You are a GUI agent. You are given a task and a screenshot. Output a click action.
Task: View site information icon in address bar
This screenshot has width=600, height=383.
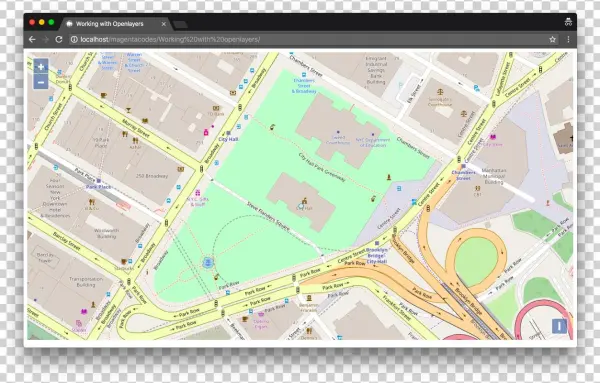point(74,39)
